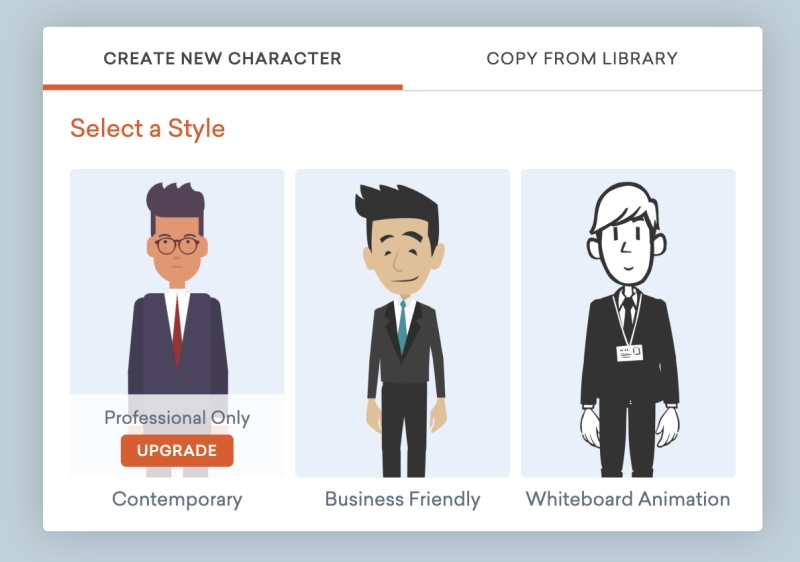The image size is (800, 562).
Task: Click the Select a Style heading
Action: click(x=147, y=128)
